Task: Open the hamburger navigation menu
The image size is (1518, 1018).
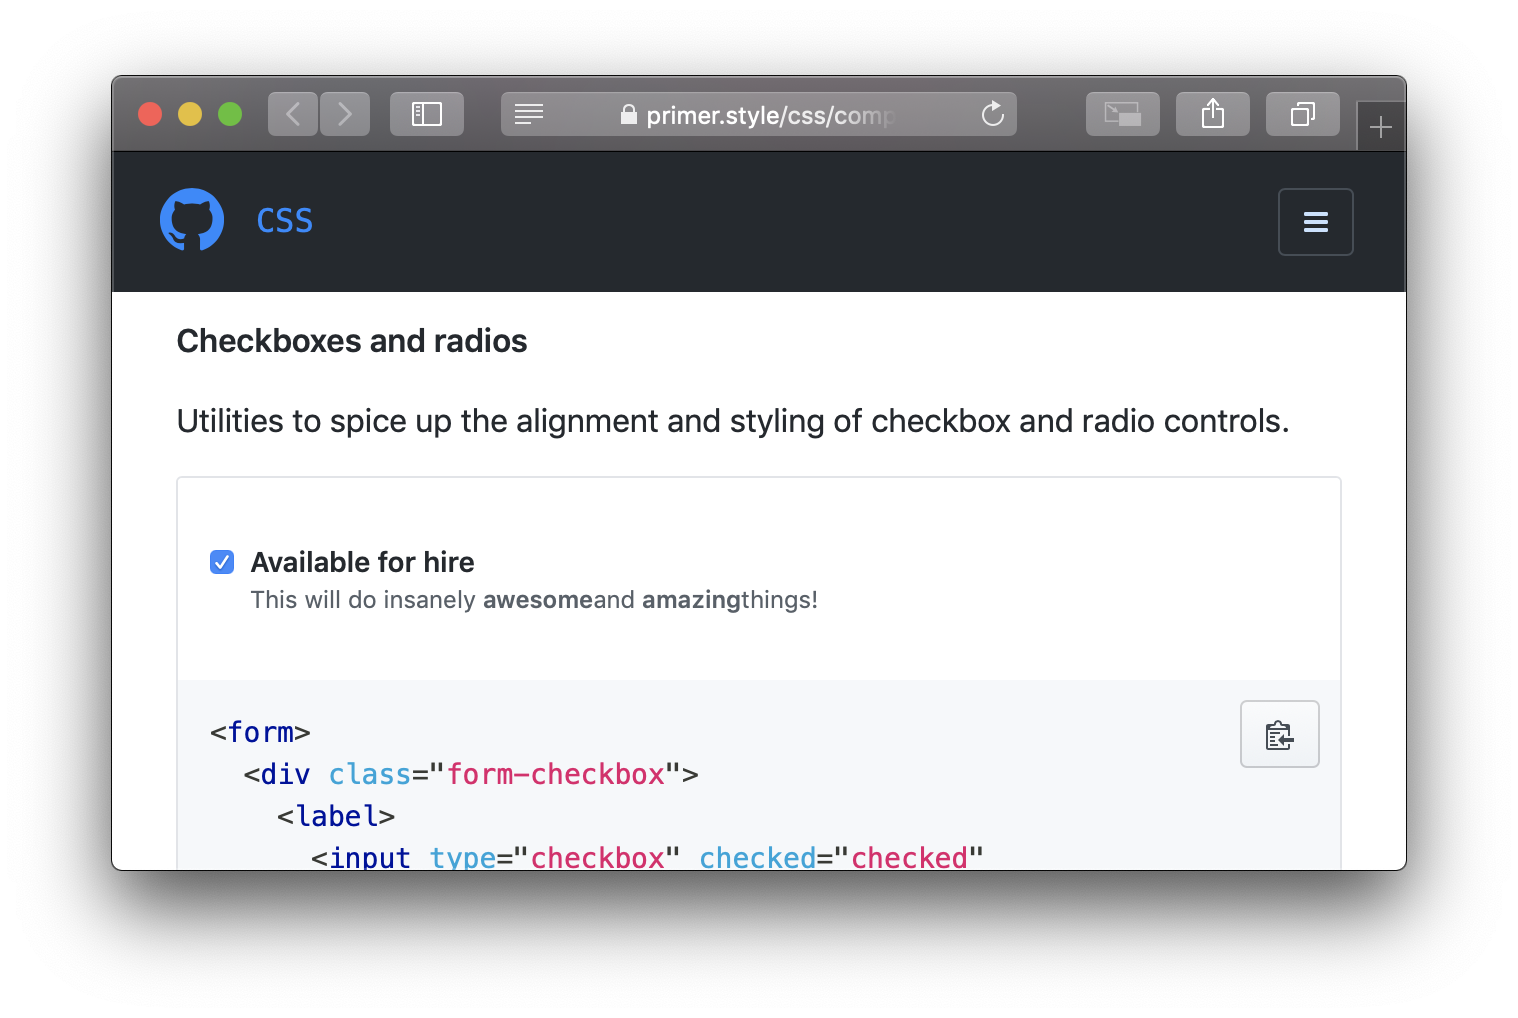Action: tap(1315, 222)
